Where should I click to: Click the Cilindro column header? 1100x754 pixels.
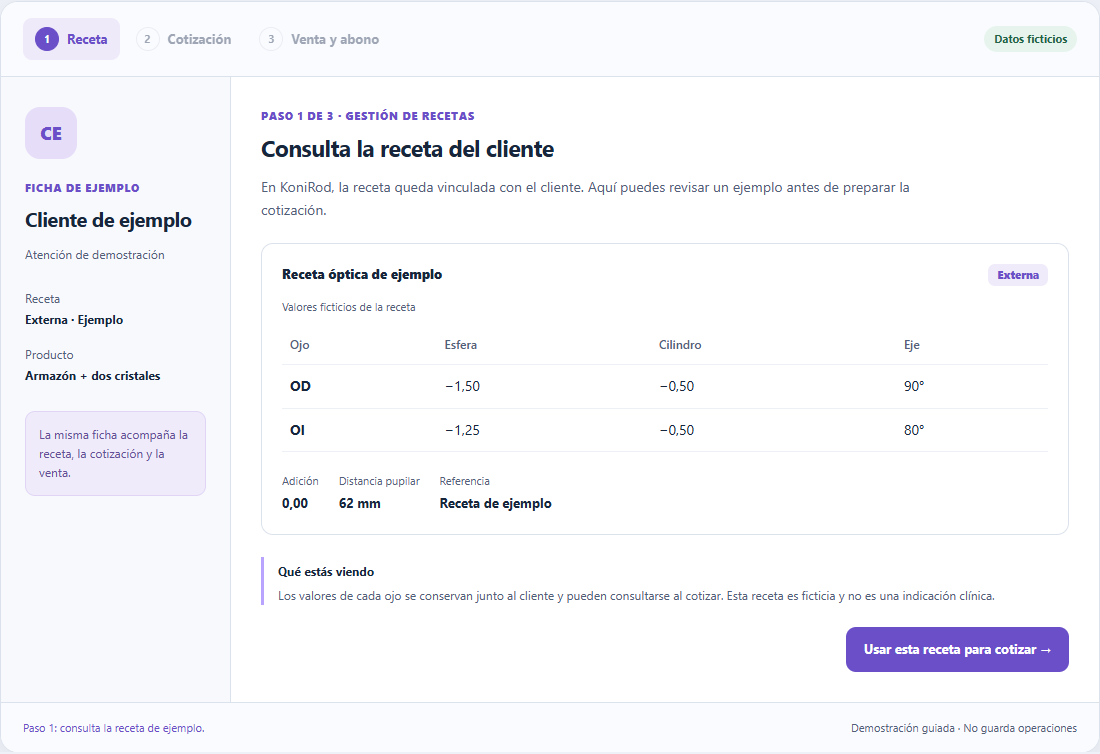pos(680,344)
